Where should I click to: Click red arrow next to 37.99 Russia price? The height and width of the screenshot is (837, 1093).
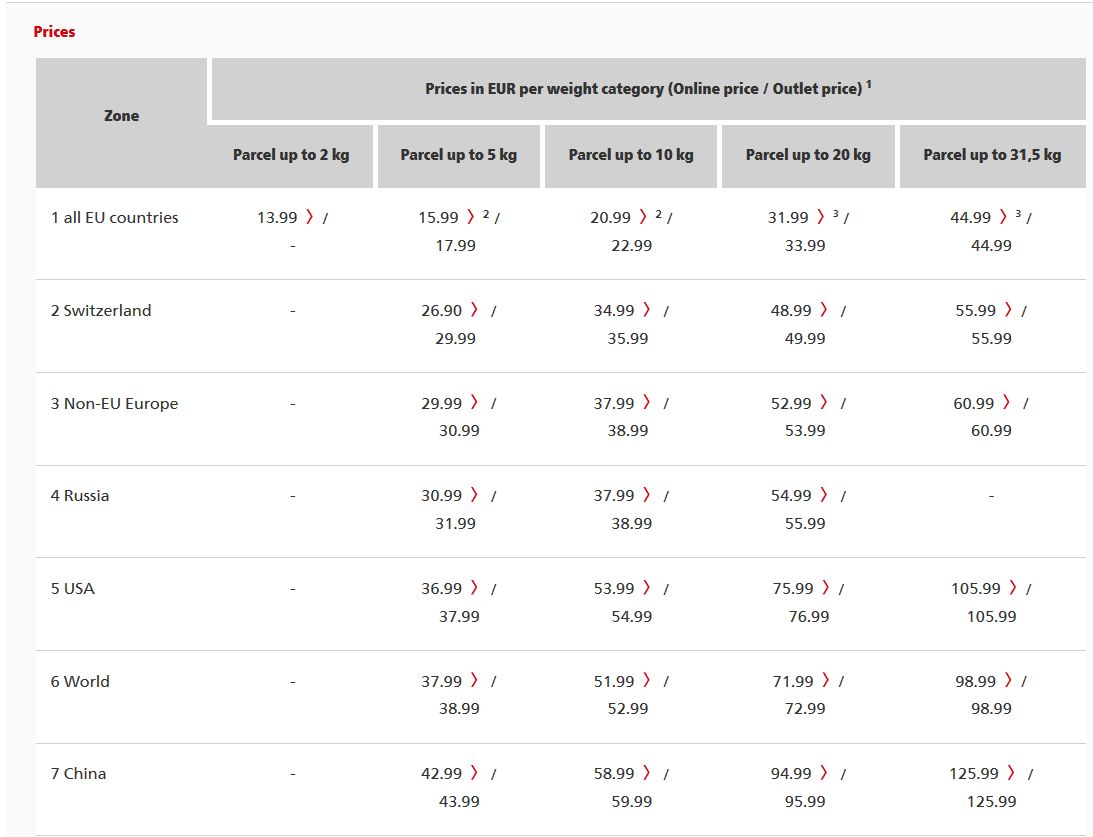647,495
